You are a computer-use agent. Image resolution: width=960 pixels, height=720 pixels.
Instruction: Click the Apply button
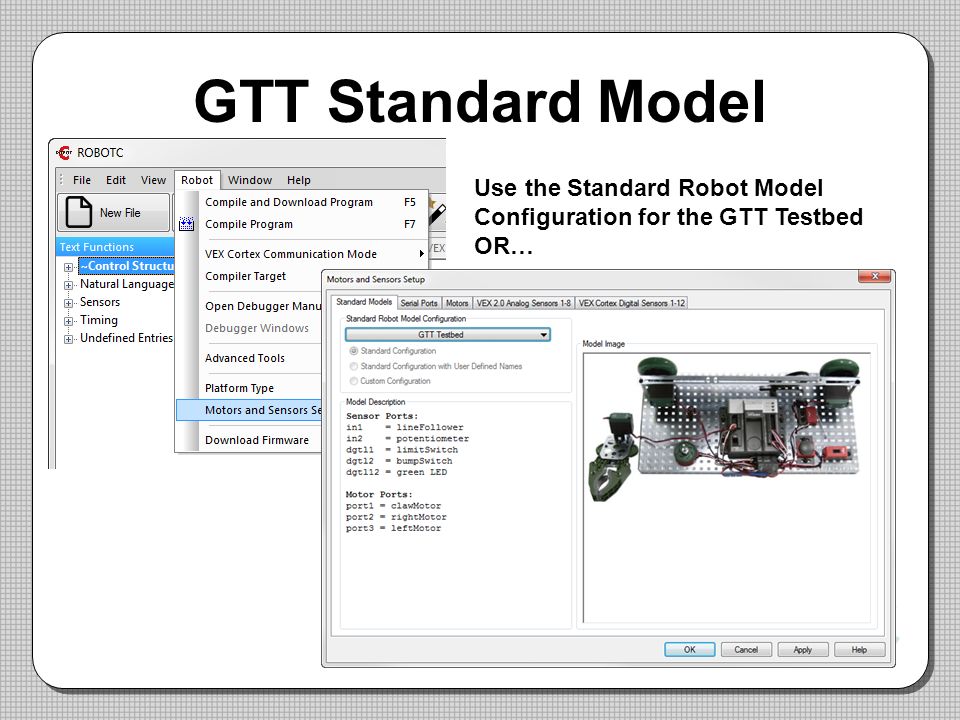coord(803,650)
